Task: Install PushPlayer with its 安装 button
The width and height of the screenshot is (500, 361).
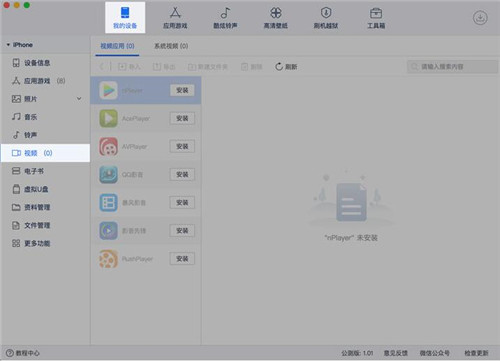Action: pyautogui.click(x=182, y=259)
